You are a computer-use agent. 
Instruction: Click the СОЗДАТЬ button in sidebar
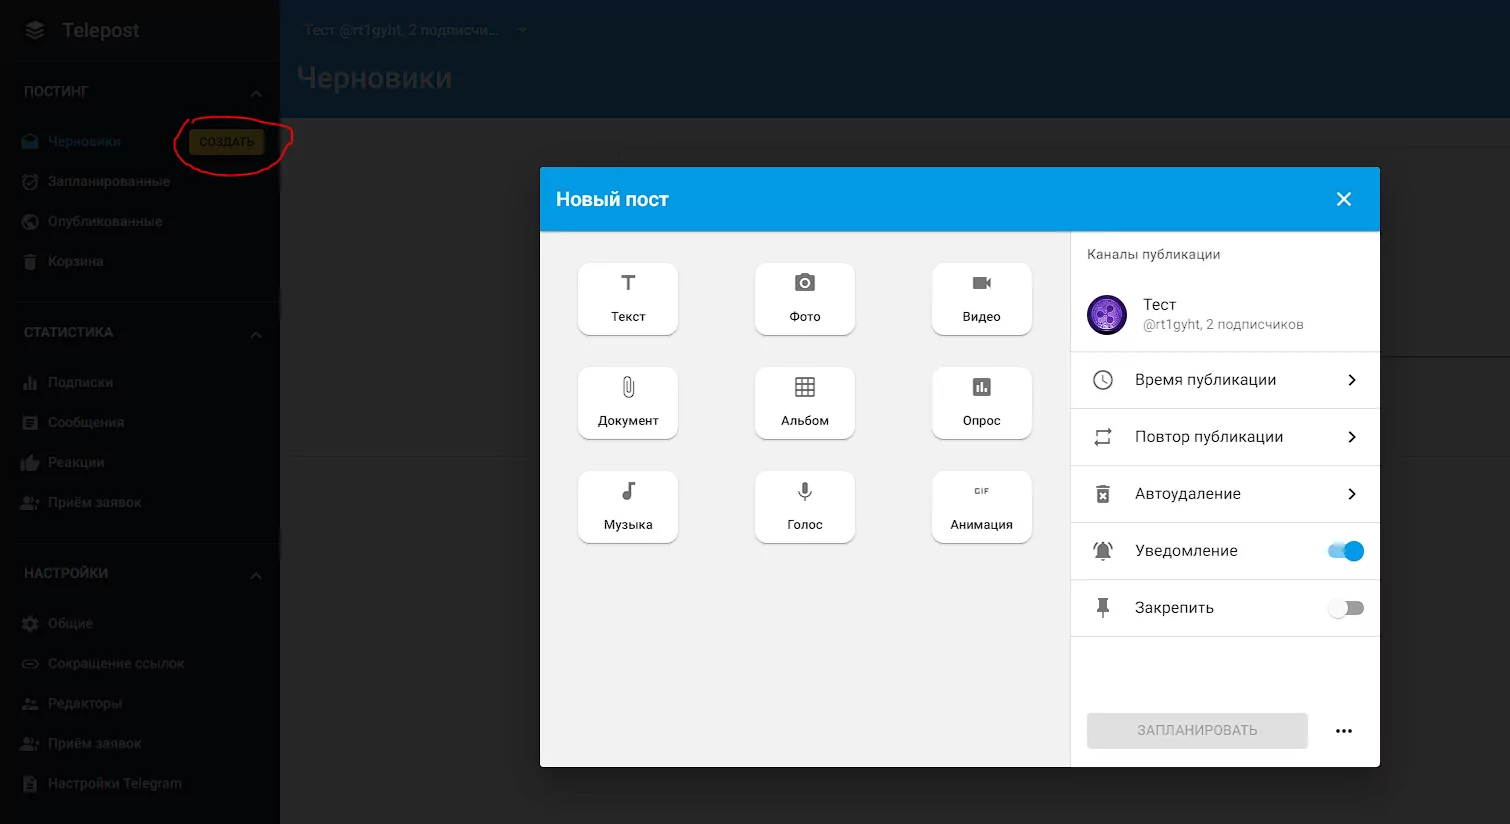point(227,142)
